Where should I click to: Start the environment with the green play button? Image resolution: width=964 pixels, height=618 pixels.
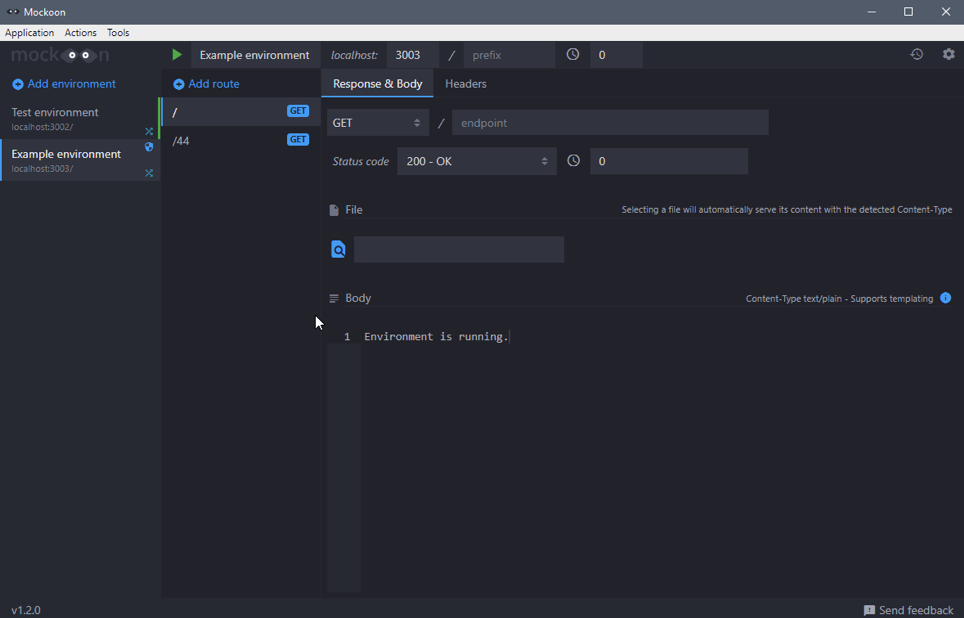tap(177, 55)
